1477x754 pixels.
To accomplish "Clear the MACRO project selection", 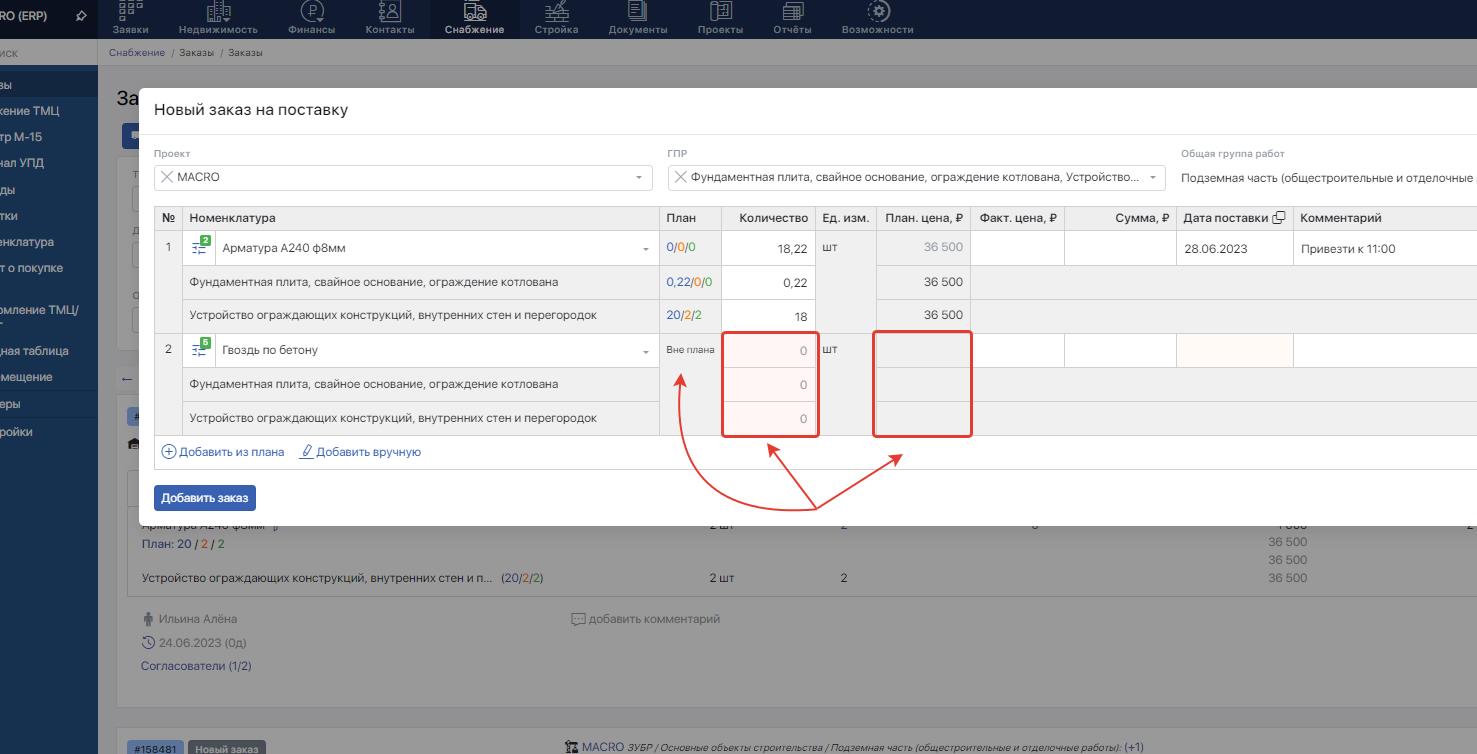I will pos(167,177).
